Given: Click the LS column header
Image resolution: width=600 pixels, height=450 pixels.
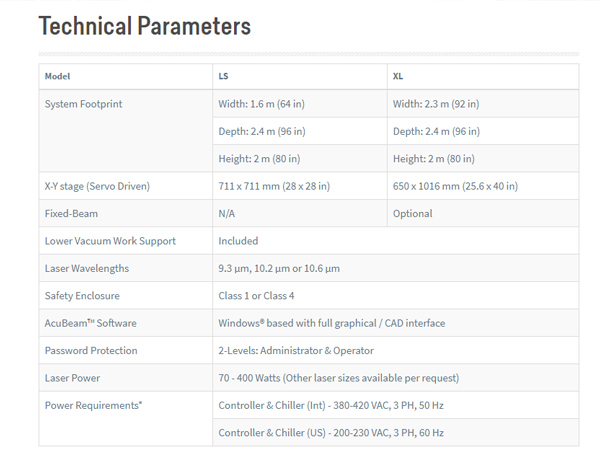Looking at the screenshot, I should click(224, 76).
